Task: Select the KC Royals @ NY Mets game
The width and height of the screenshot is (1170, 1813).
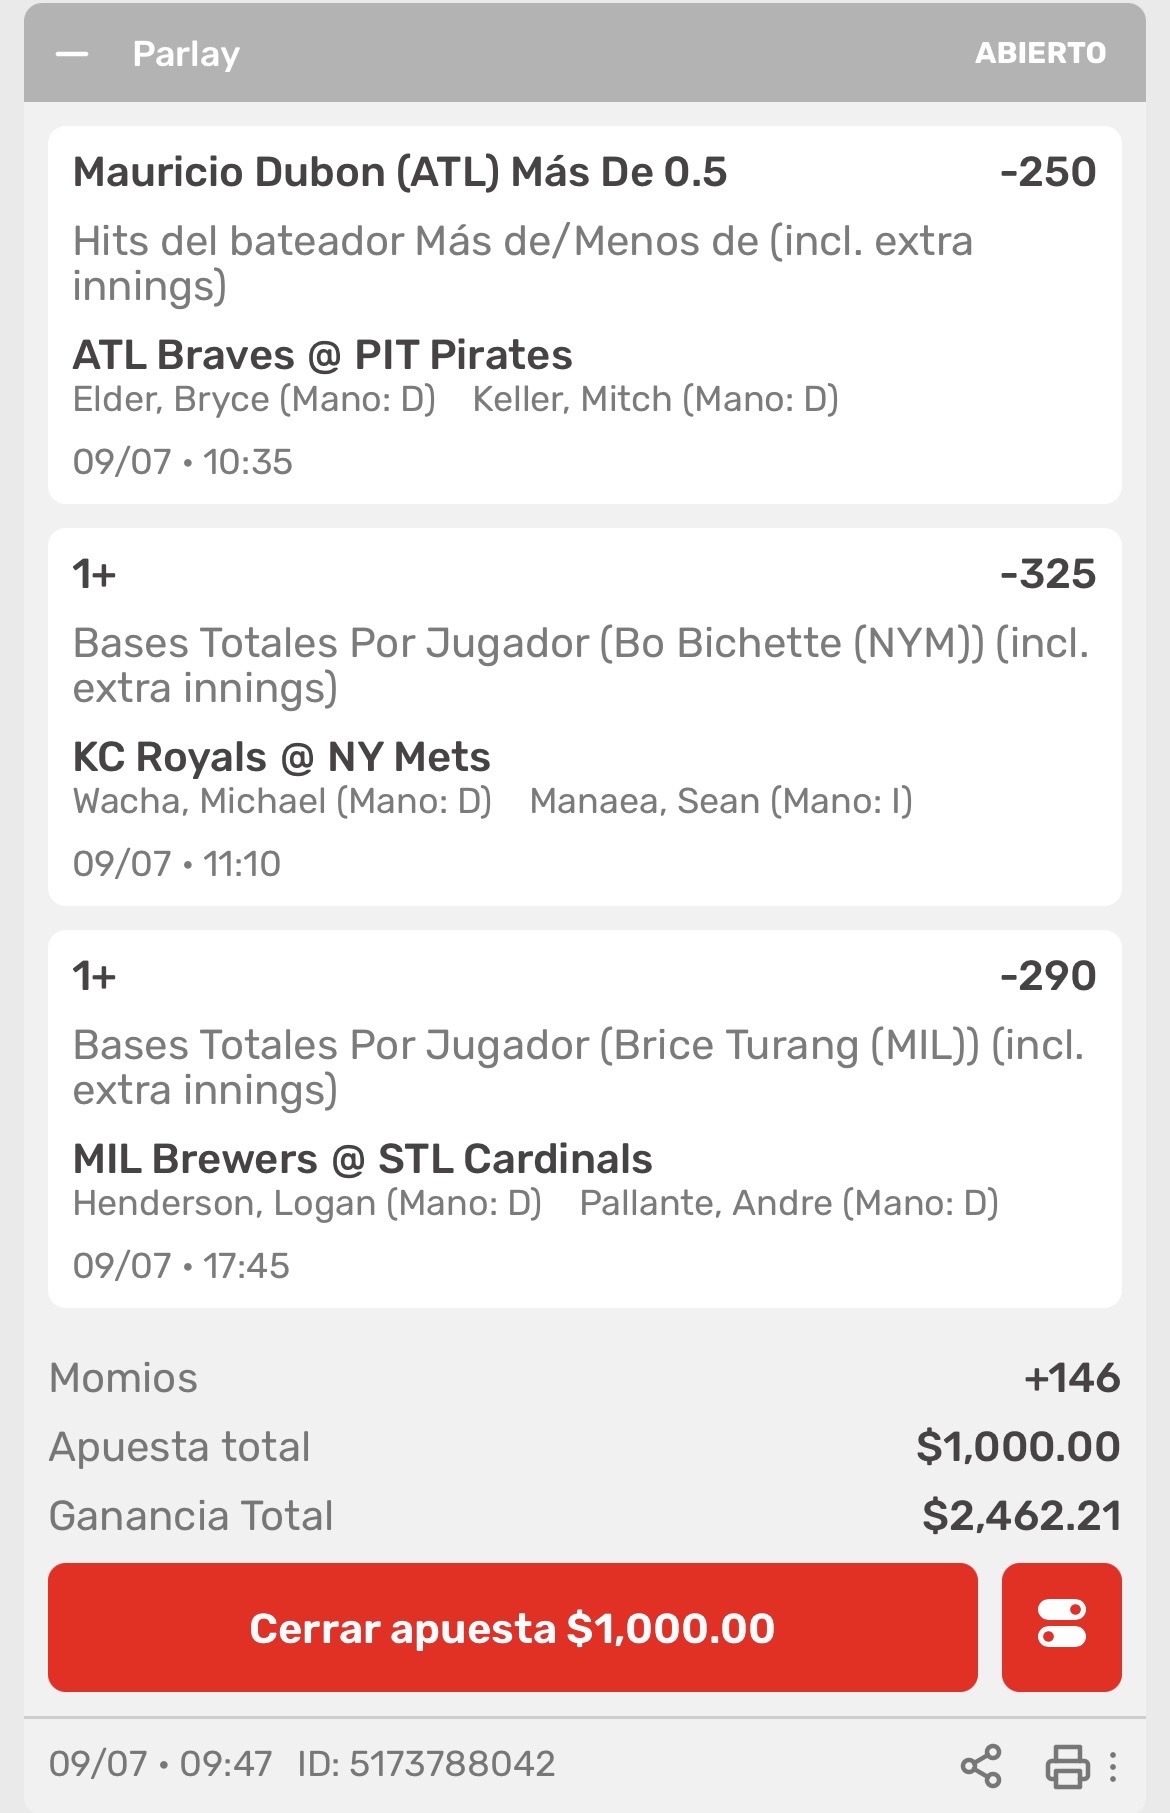Action: pos(281,757)
